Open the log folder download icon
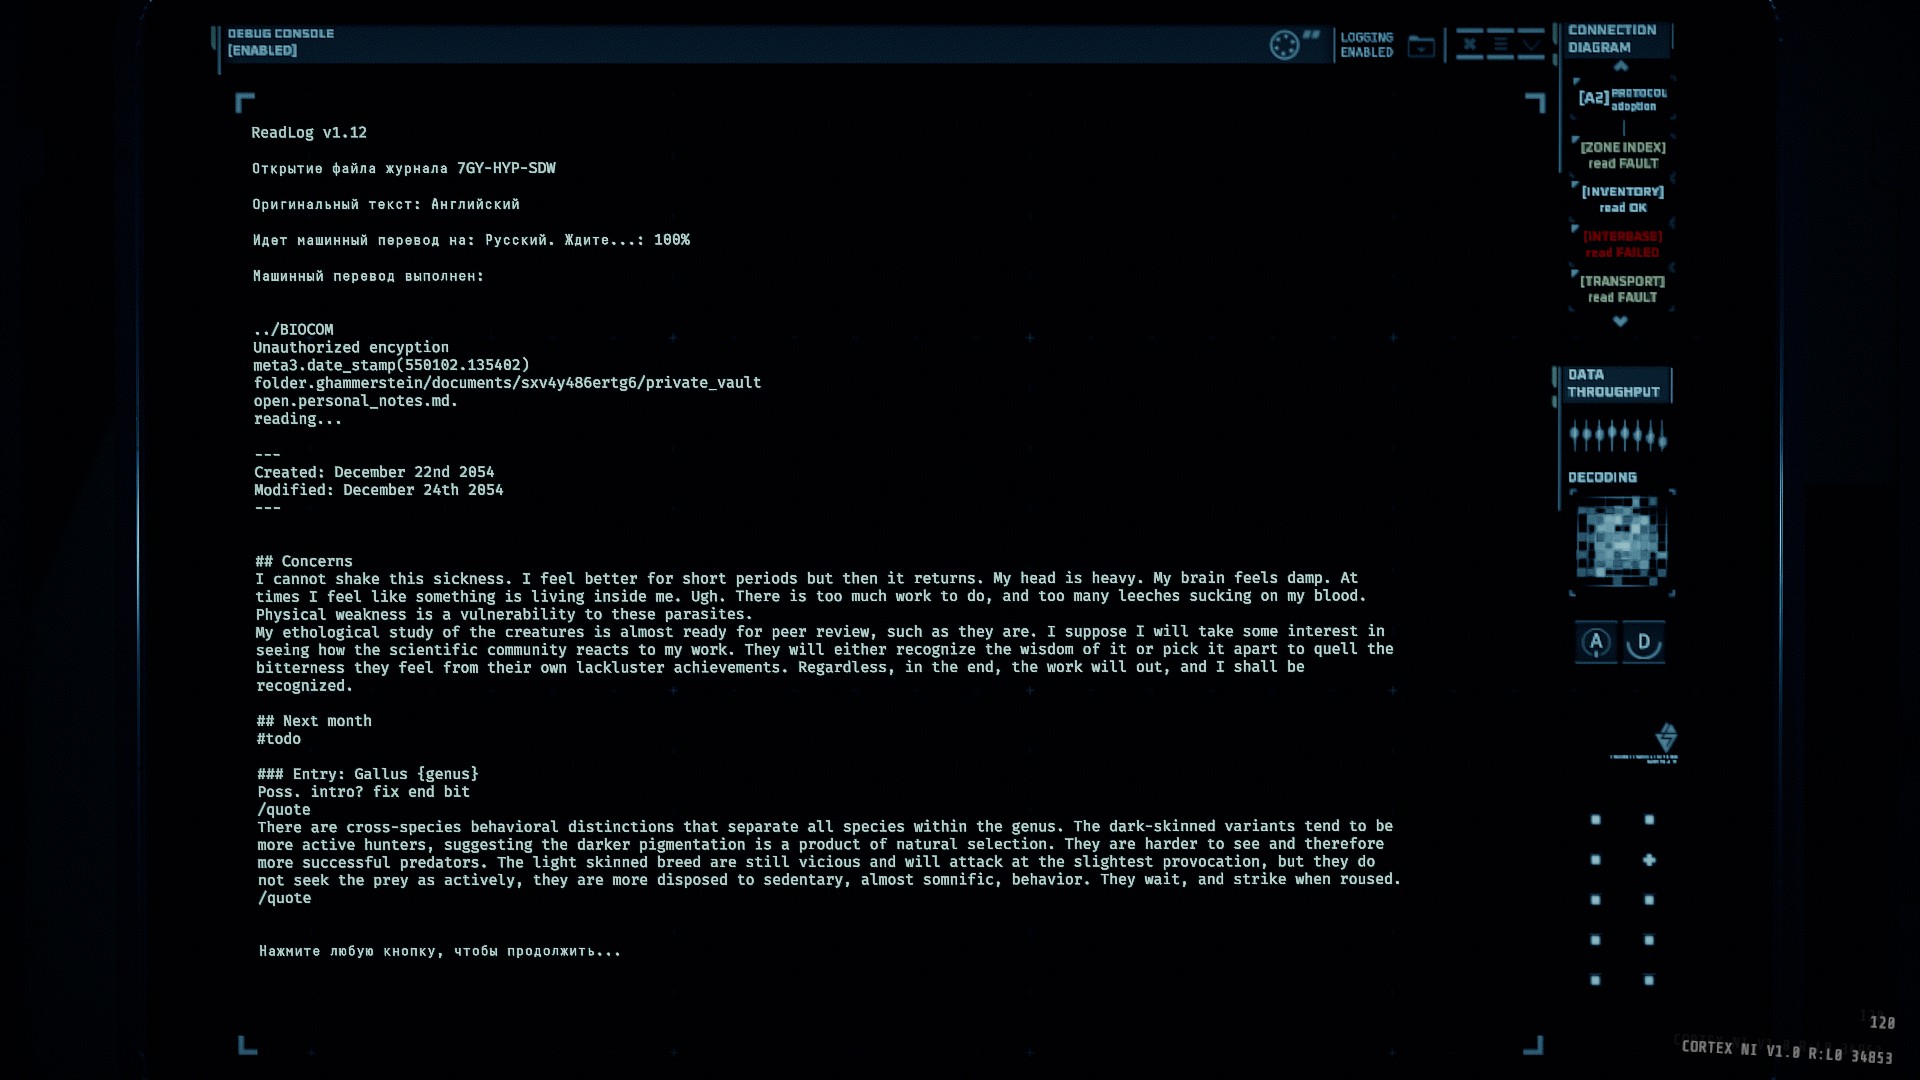Screen dimensions: 1920x1080 [x=1421, y=46]
